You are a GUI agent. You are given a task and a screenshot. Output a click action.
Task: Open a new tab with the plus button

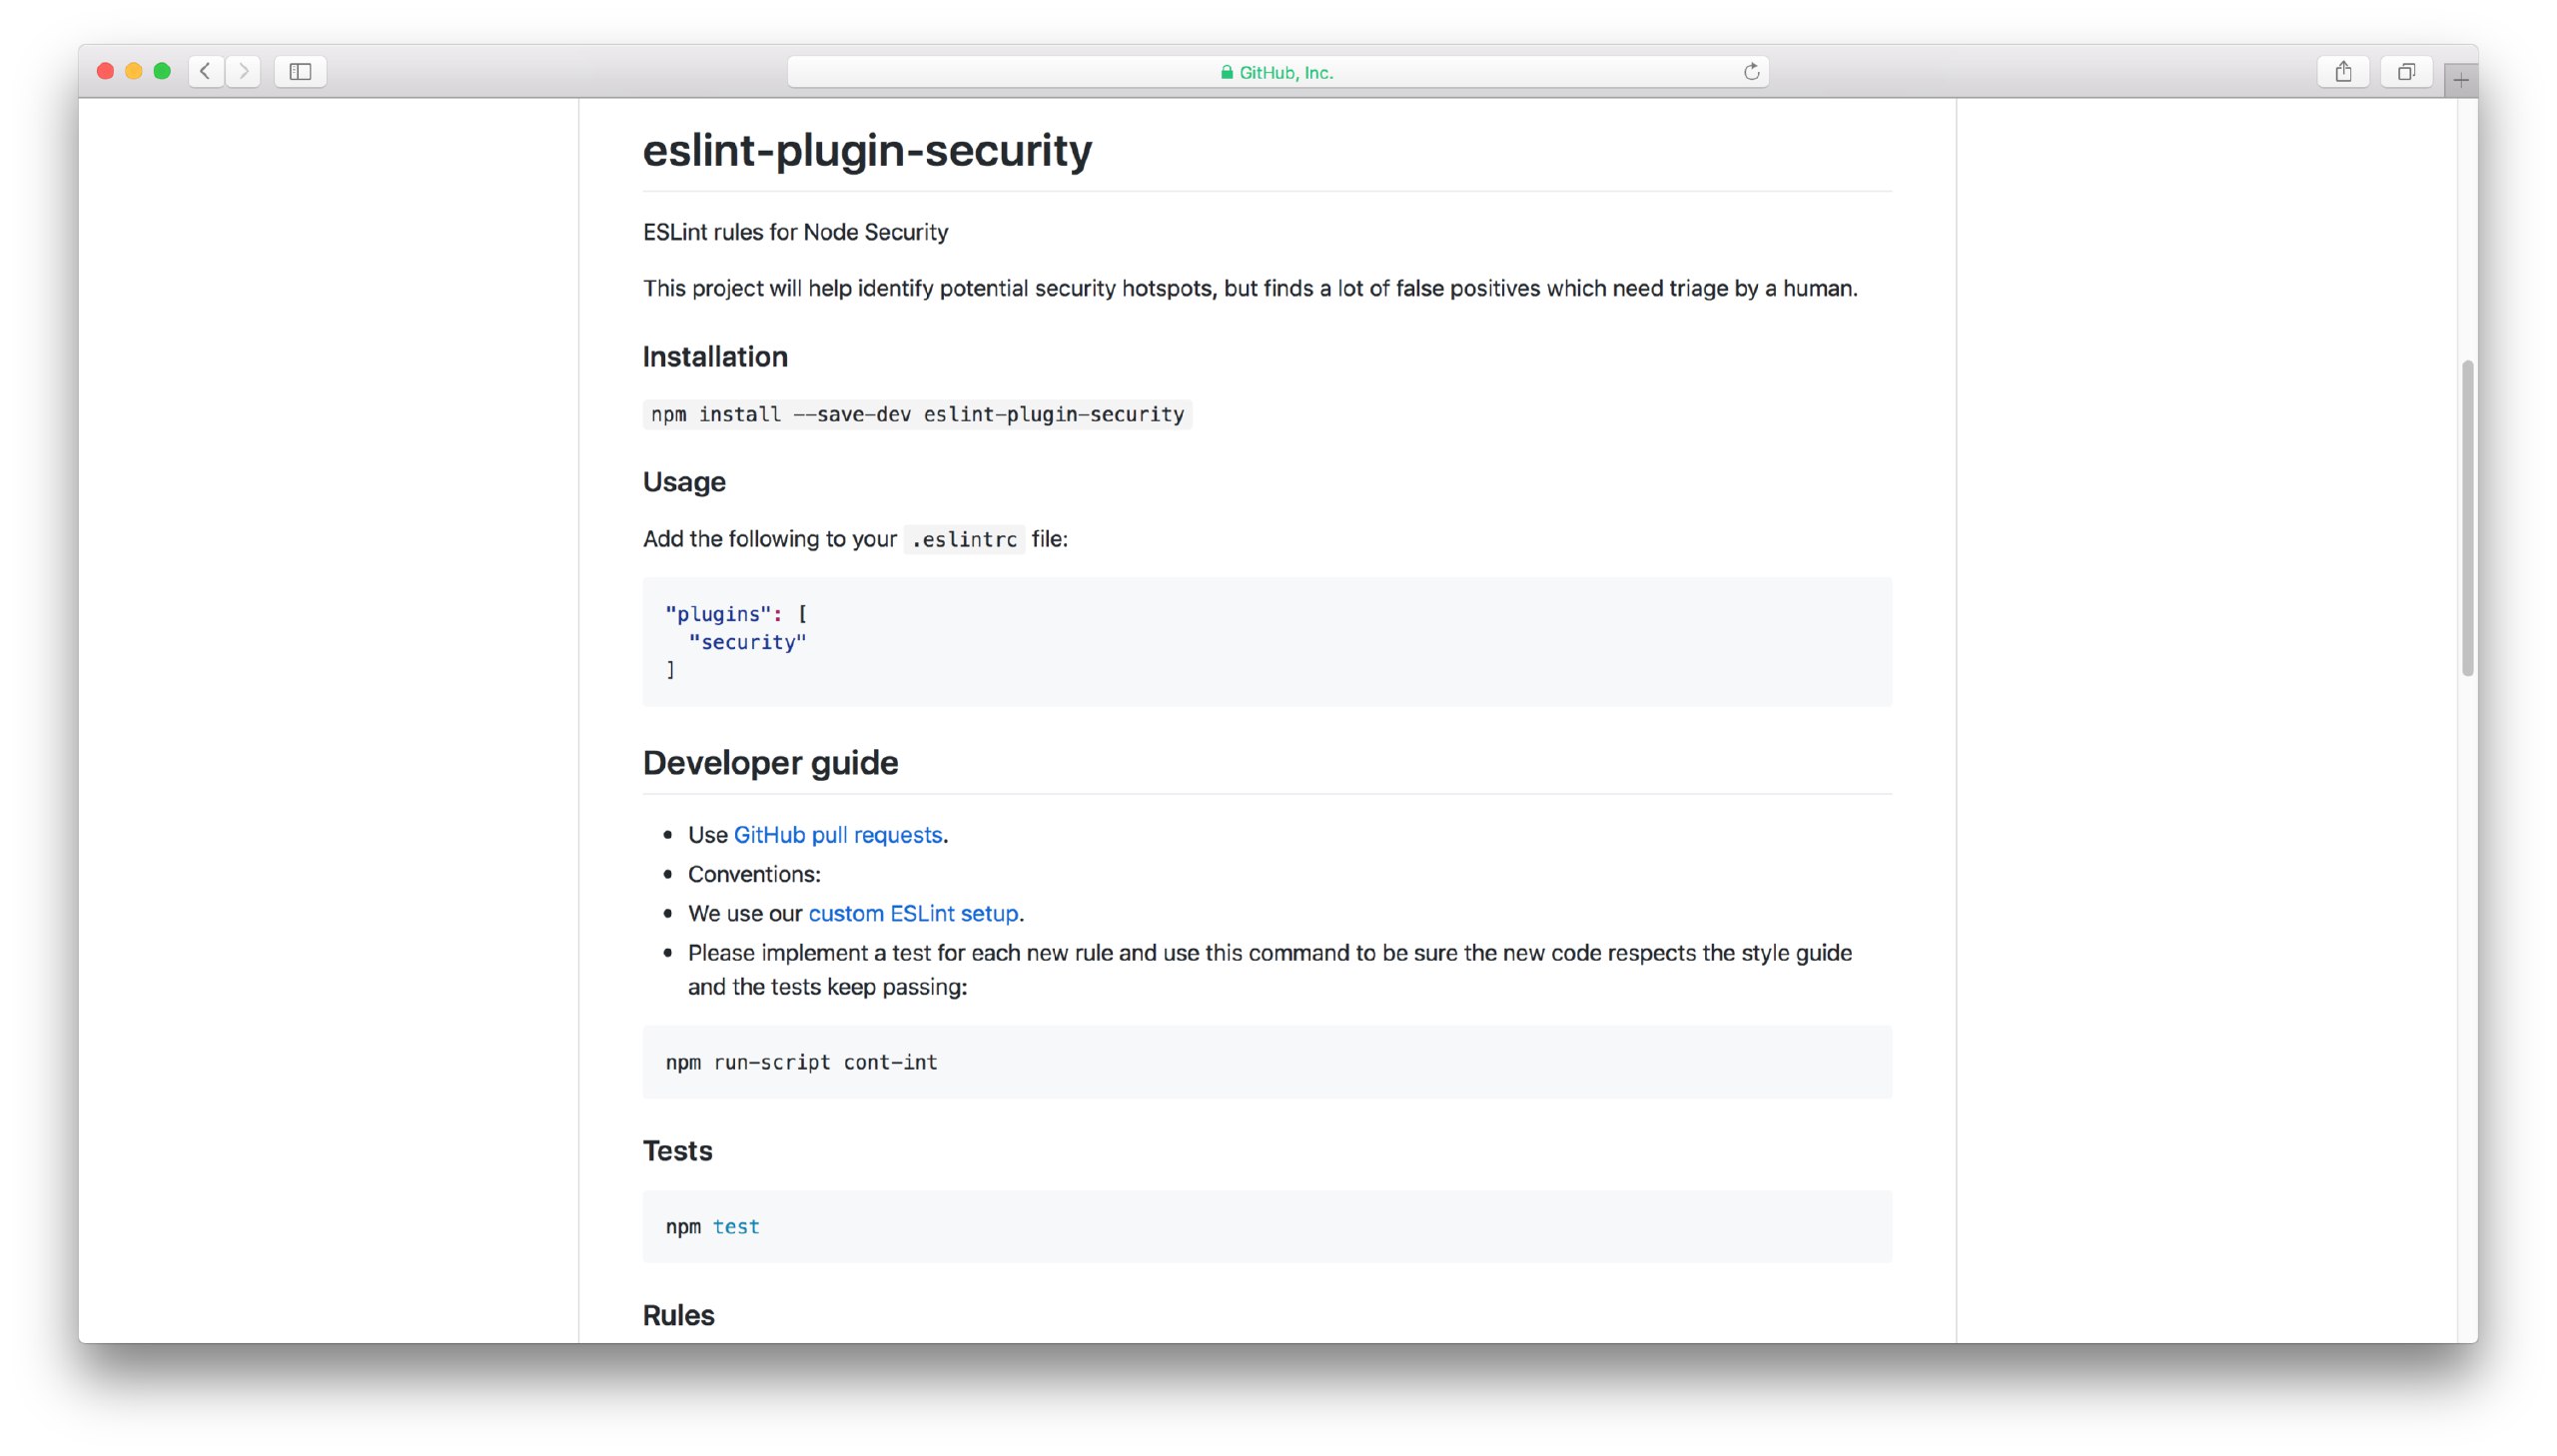click(2461, 80)
